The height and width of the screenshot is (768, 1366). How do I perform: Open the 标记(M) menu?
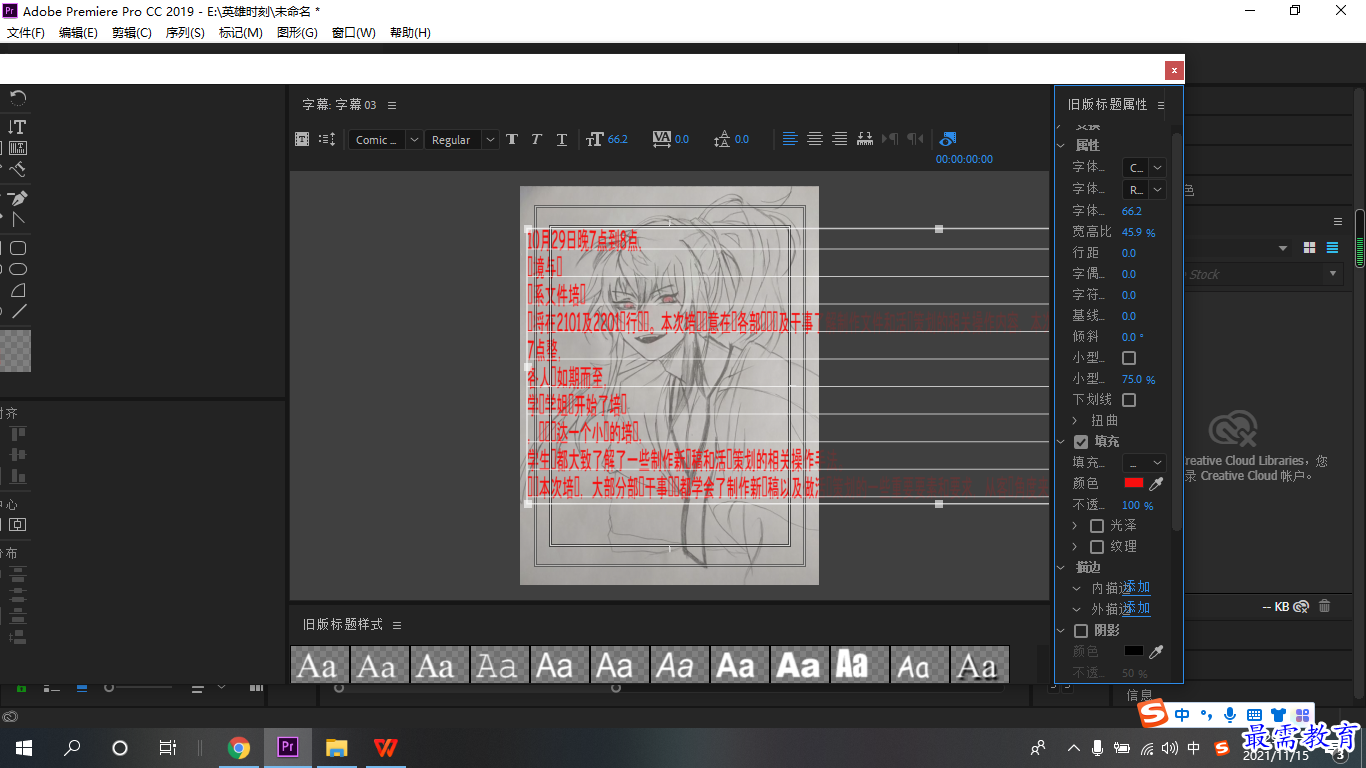point(241,33)
